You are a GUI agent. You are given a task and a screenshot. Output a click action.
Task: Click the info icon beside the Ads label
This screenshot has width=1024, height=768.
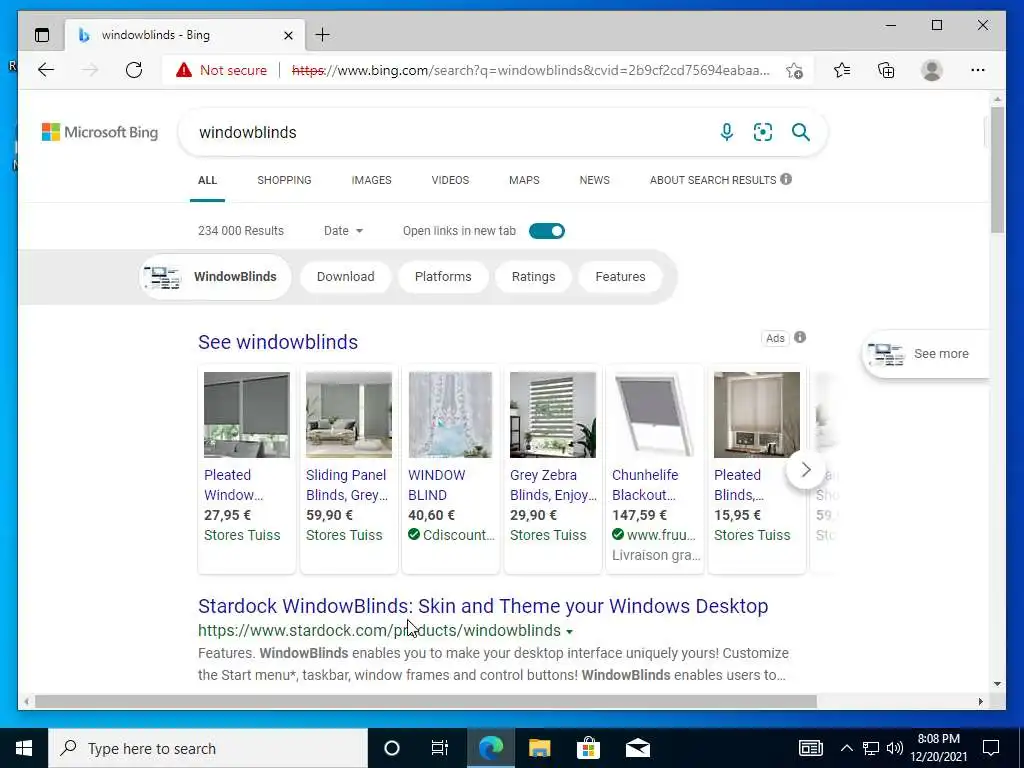(x=800, y=337)
